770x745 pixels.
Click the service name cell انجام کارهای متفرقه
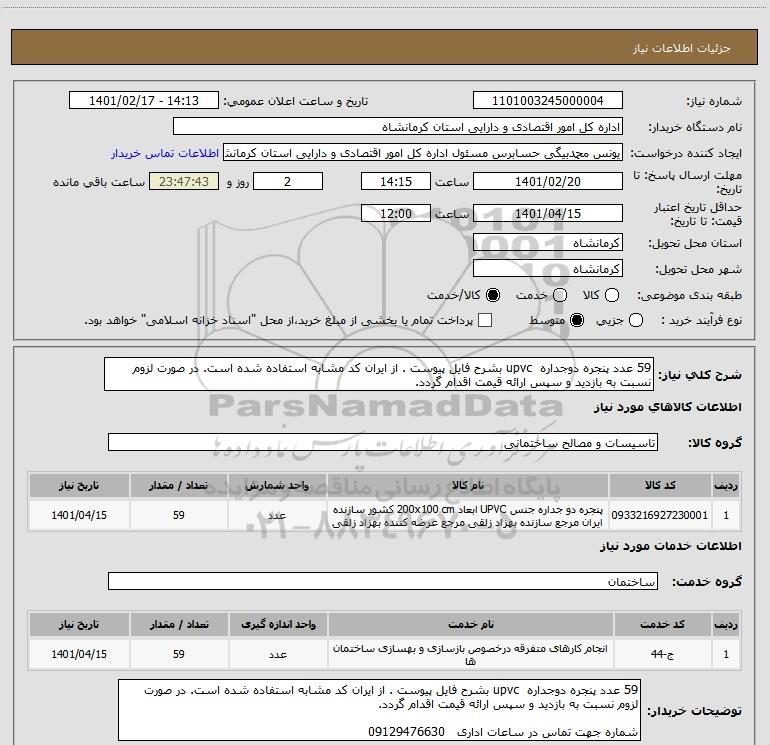tap(470, 654)
